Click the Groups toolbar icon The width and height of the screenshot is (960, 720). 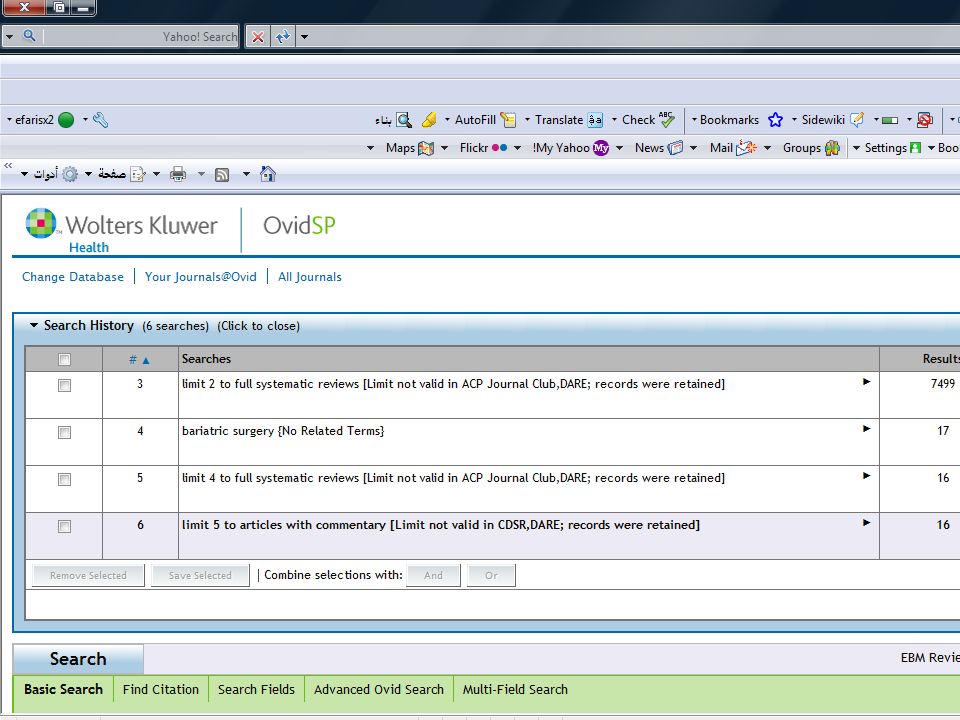pyautogui.click(x=832, y=148)
